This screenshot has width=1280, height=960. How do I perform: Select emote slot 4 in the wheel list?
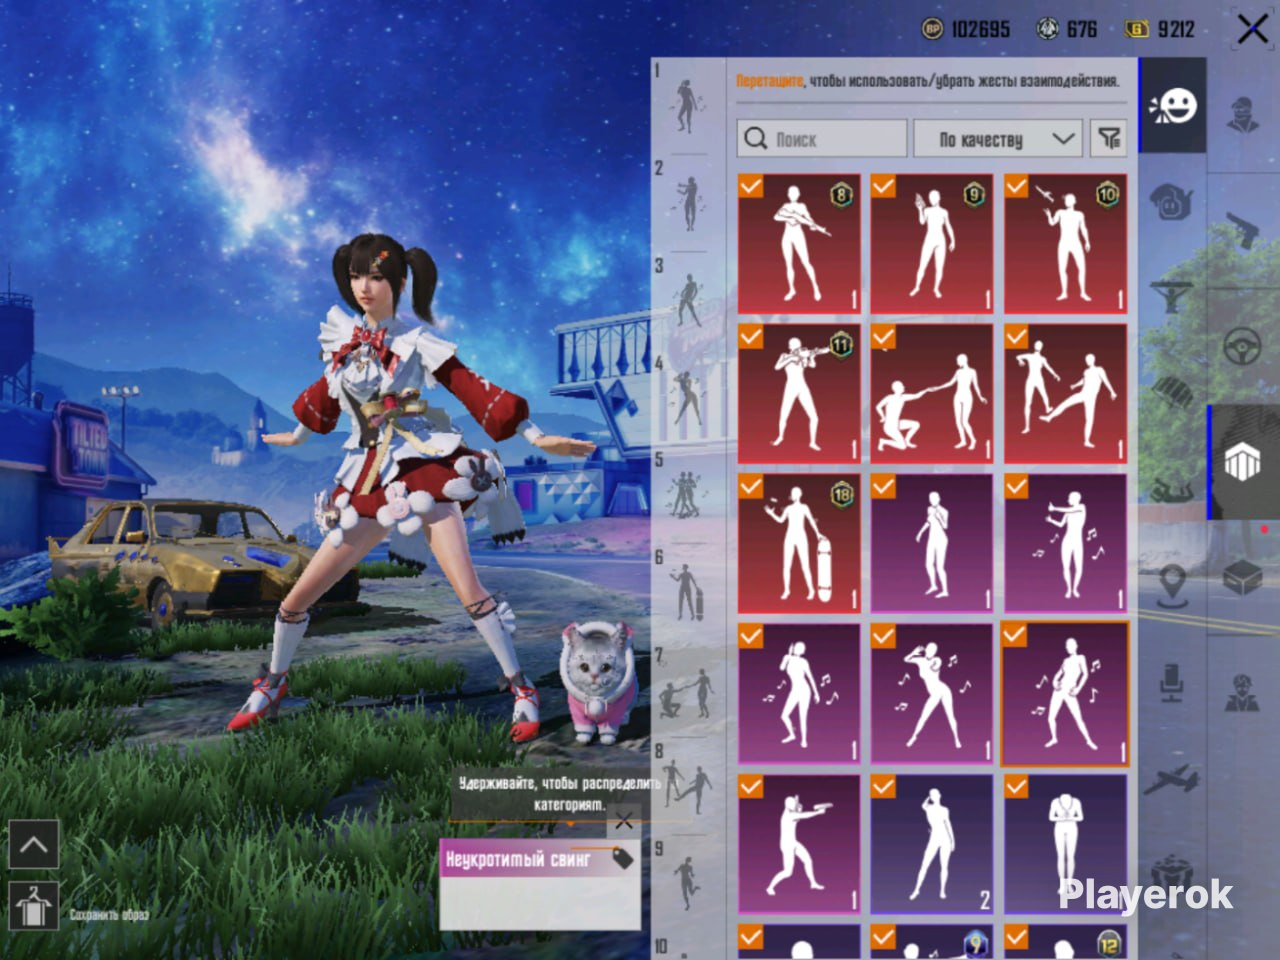[687, 398]
